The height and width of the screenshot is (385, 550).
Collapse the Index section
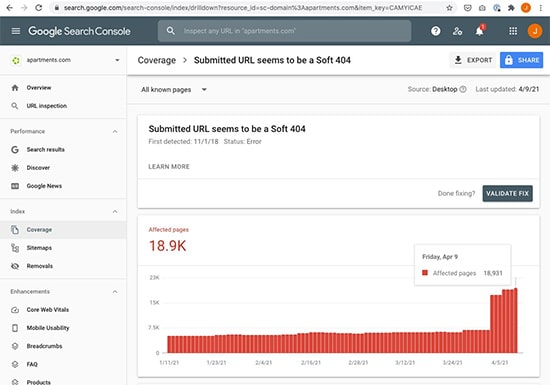tap(115, 211)
